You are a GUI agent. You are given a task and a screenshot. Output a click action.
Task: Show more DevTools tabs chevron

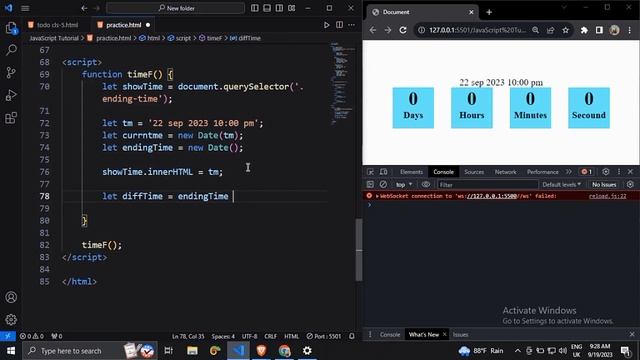[569, 172]
